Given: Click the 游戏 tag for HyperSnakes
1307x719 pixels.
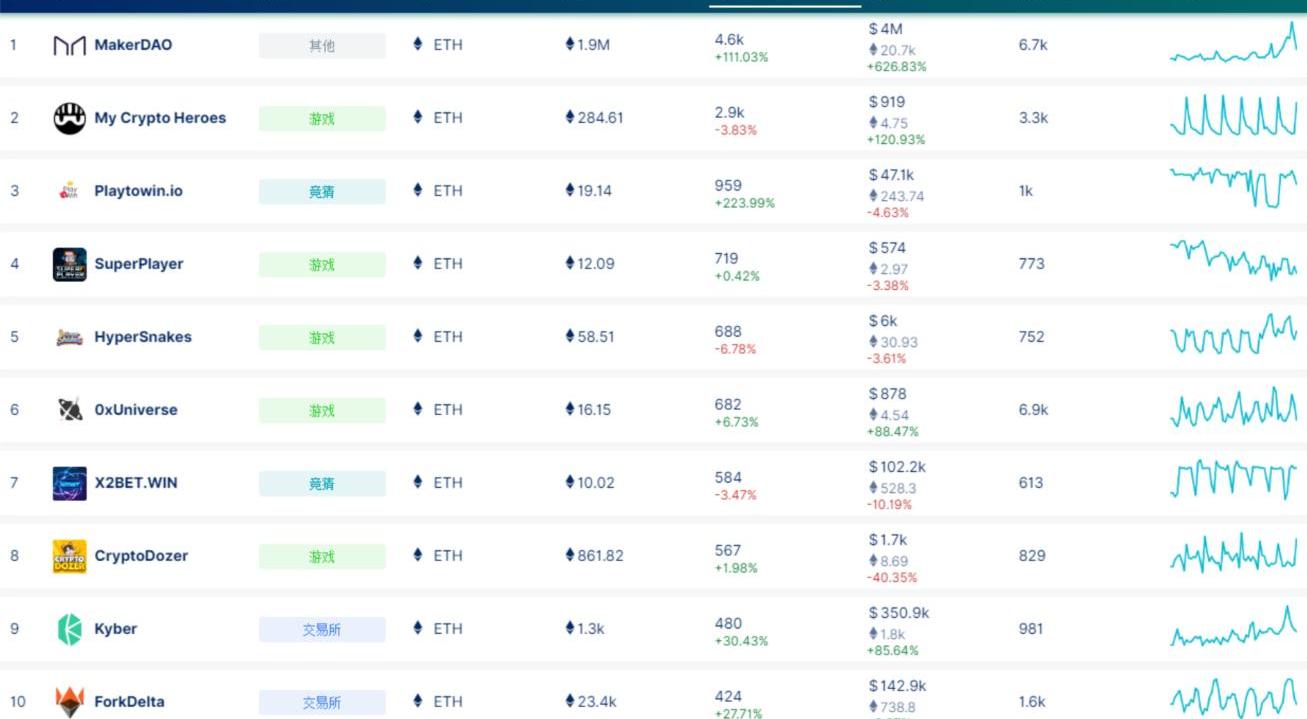Looking at the screenshot, I should tap(322, 338).
